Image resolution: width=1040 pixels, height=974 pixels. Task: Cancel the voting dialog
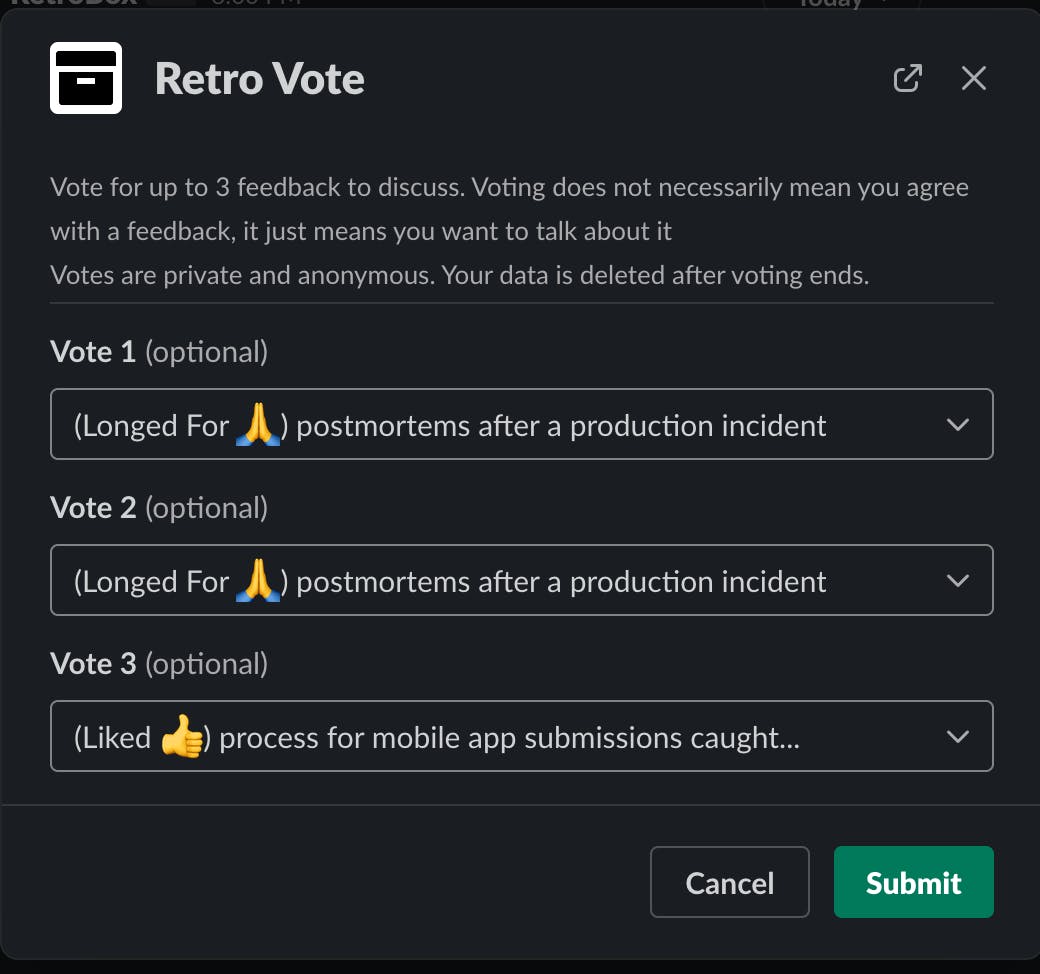729,882
